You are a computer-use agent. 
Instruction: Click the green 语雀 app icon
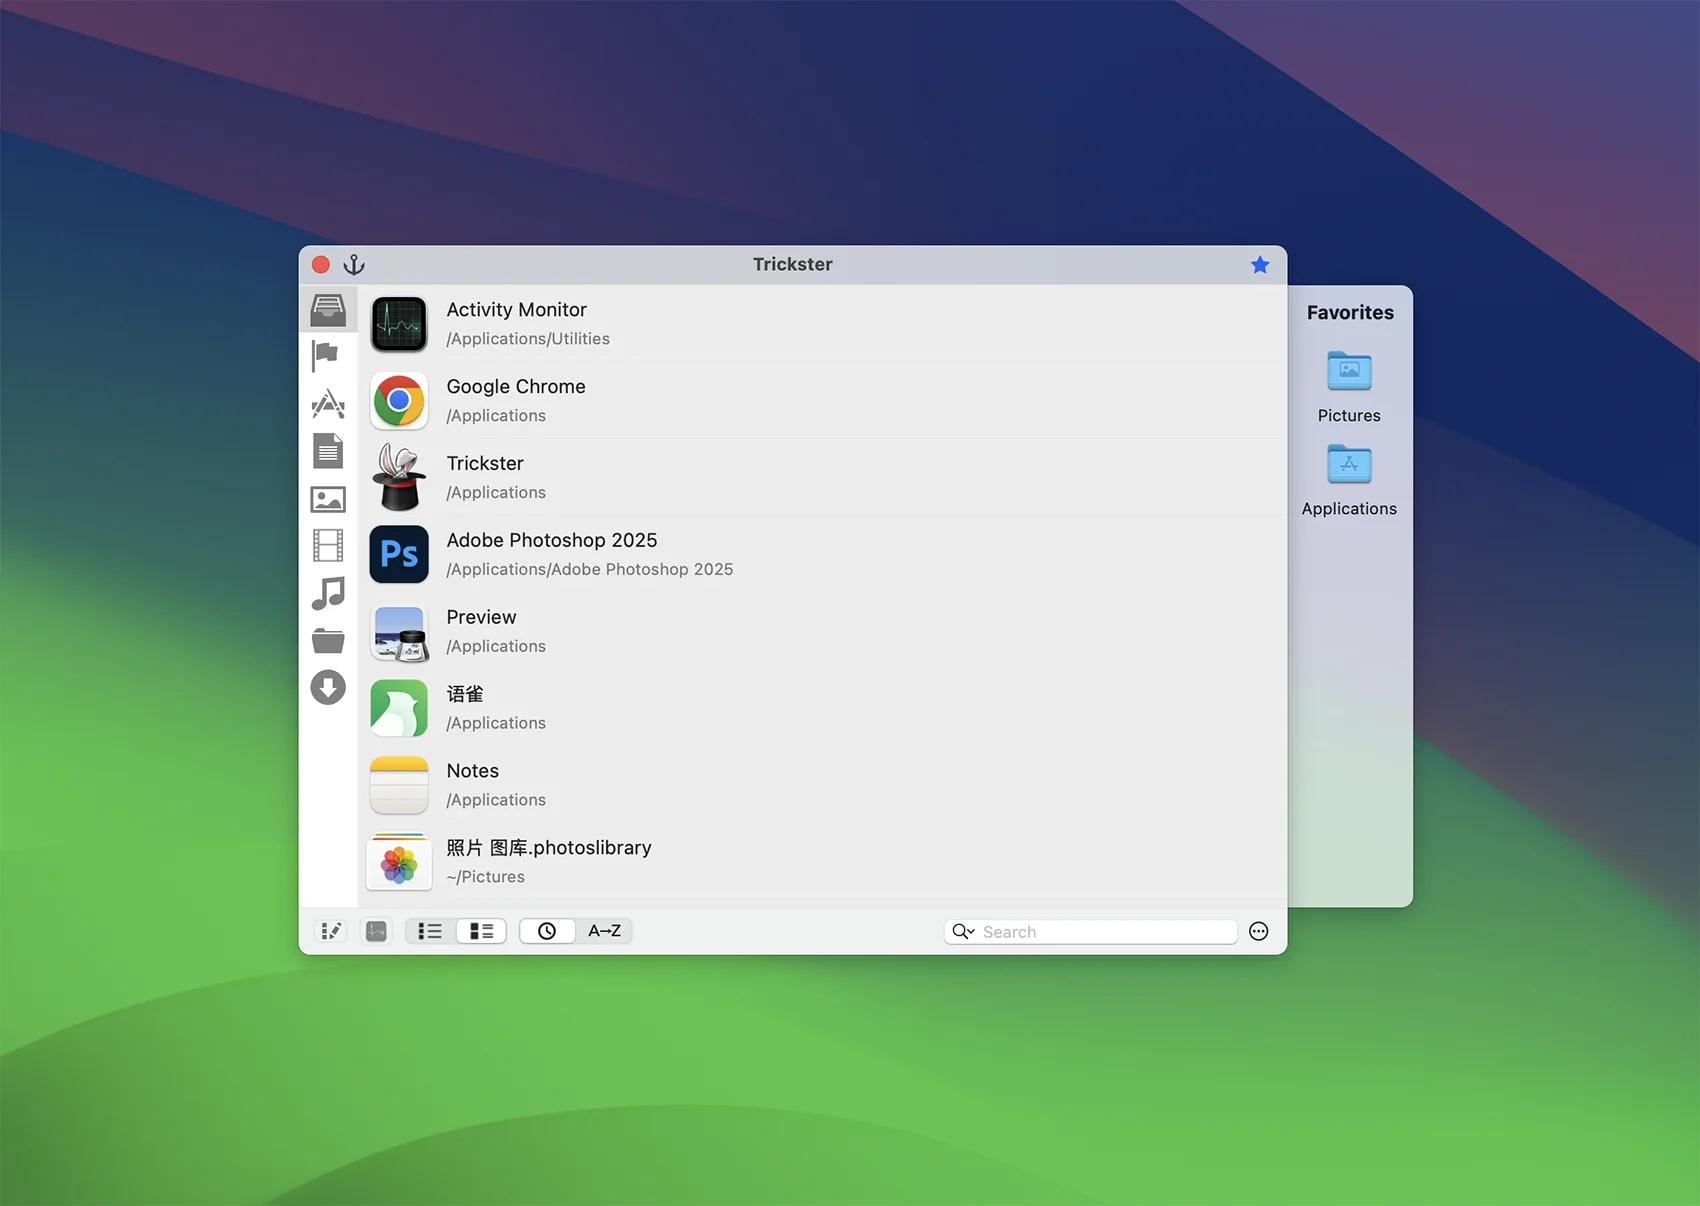coord(399,708)
